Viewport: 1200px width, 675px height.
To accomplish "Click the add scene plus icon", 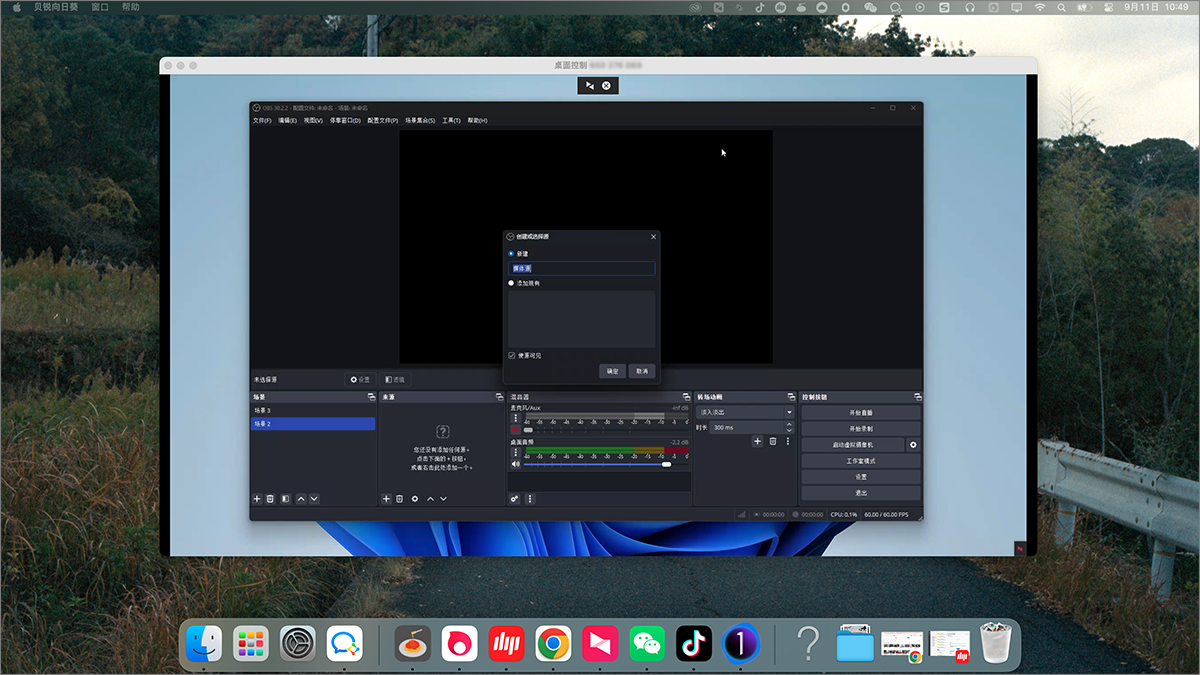I will [257, 499].
